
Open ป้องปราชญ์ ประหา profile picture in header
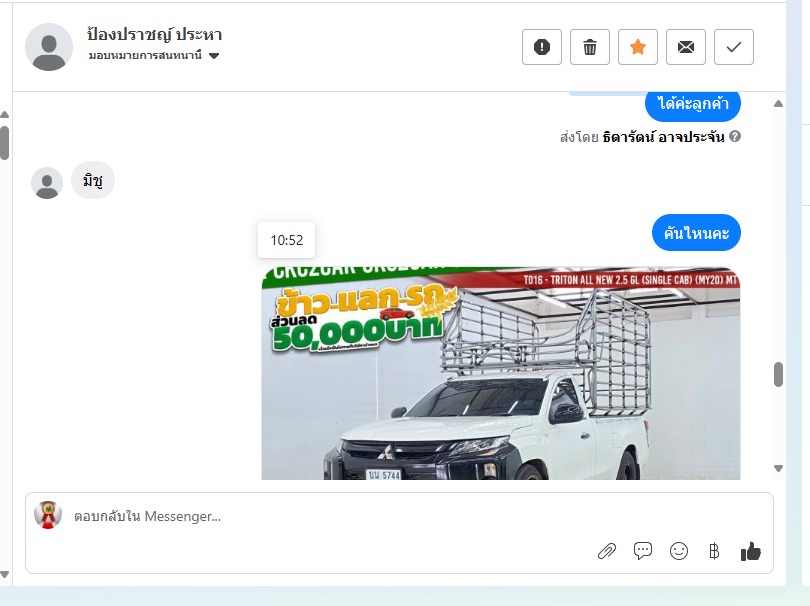coord(49,47)
